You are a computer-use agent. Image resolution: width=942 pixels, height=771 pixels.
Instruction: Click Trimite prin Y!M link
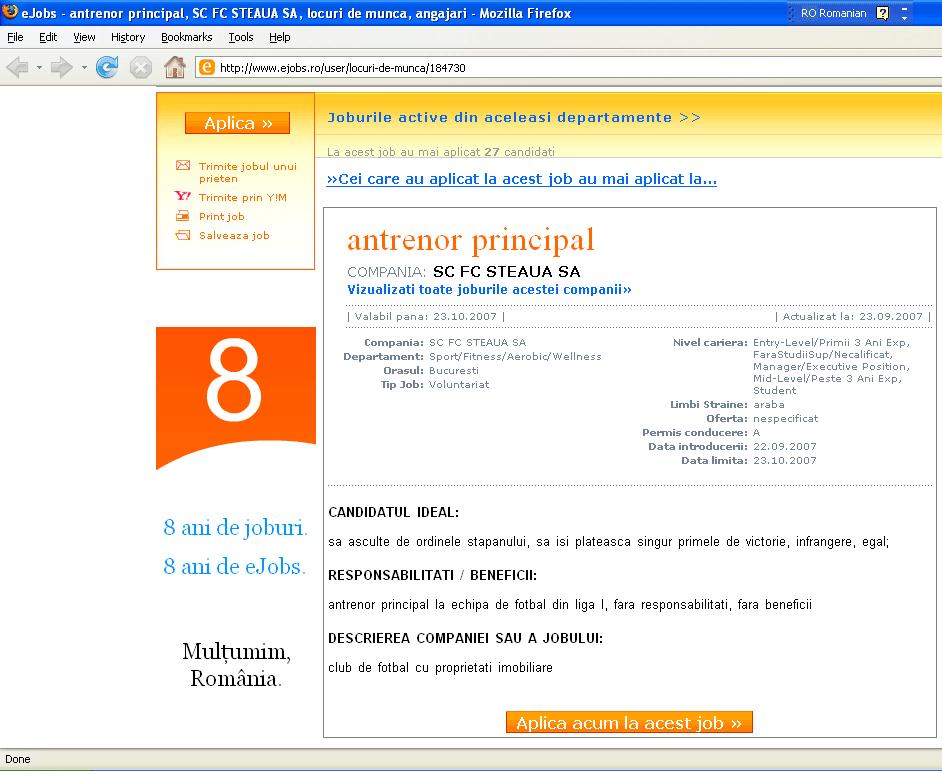pos(243,197)
